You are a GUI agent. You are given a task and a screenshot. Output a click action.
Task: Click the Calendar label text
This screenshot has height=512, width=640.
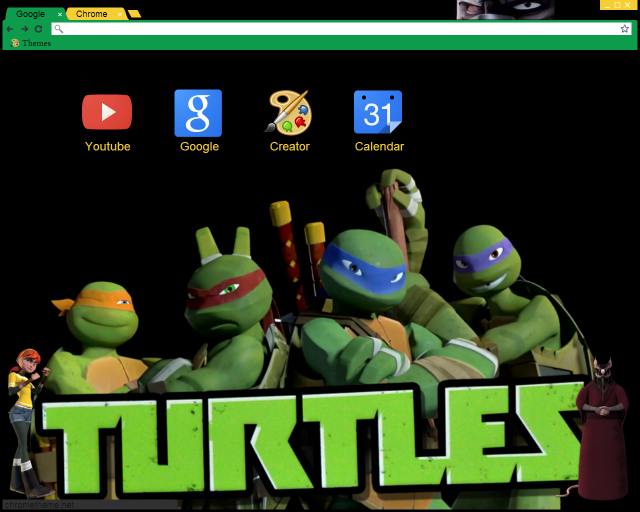point(379,147)
